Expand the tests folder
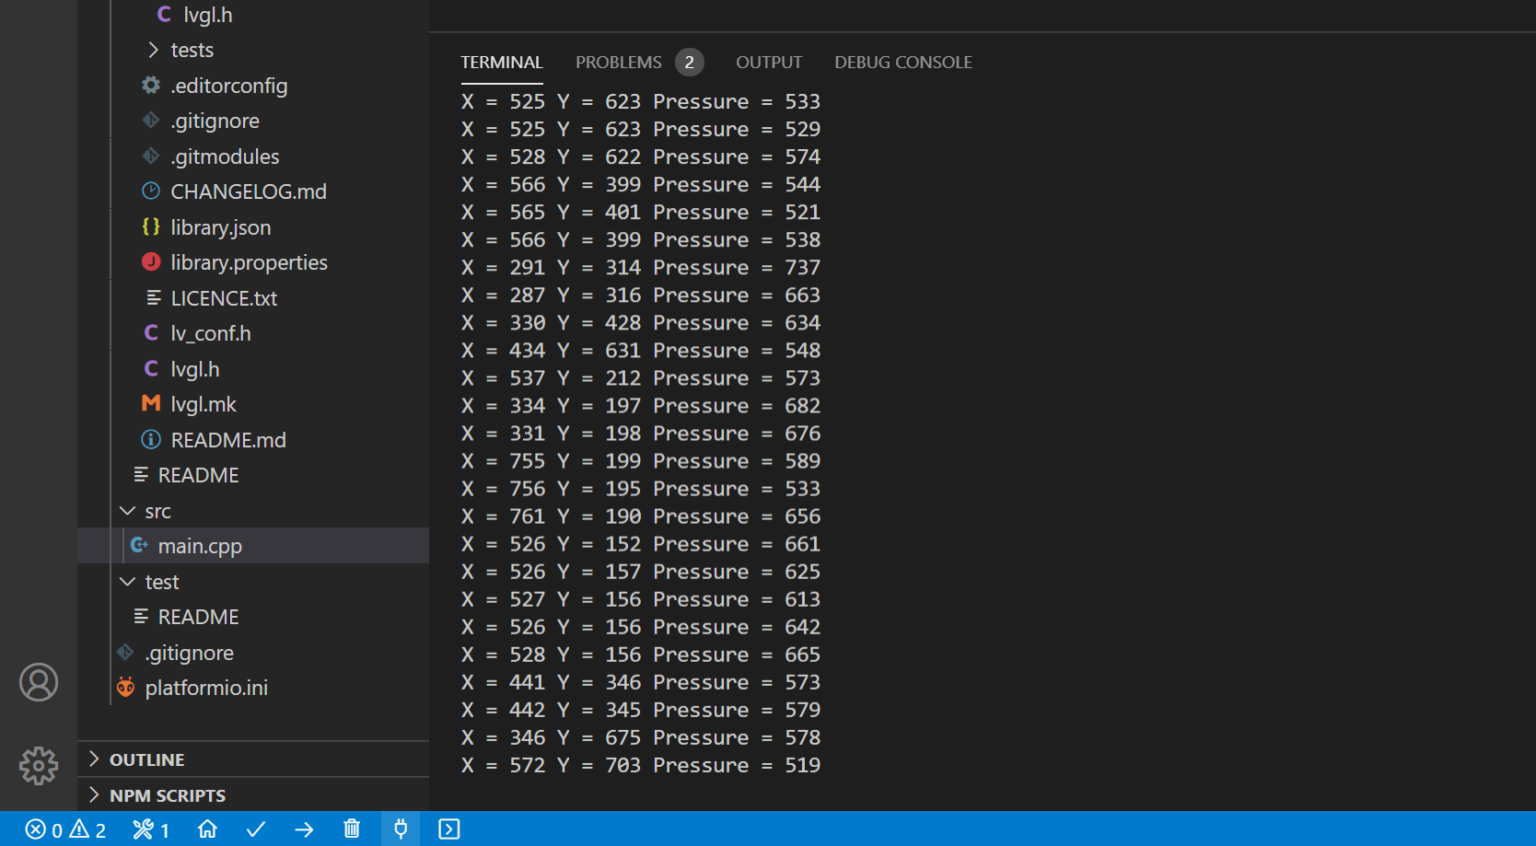 (191, 50)
